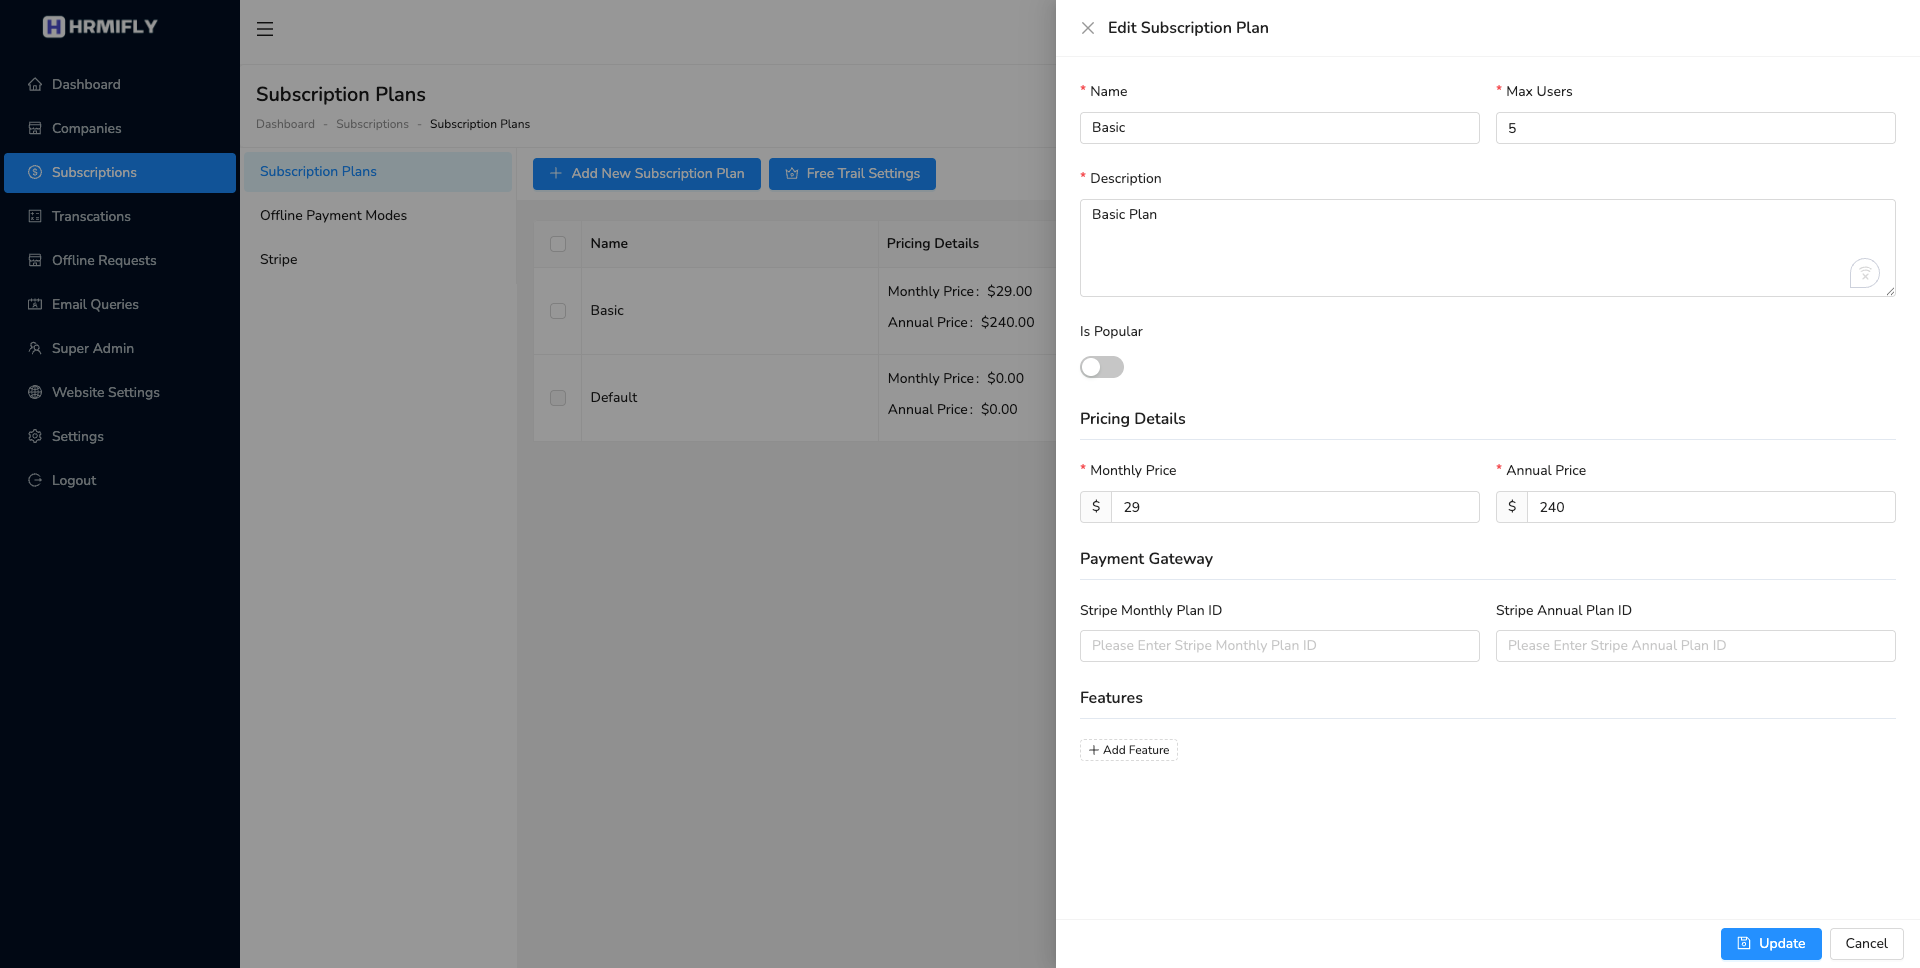
Task: Click the Stripe Annual Plan ID field
Action: click(x=1696, y=646)
